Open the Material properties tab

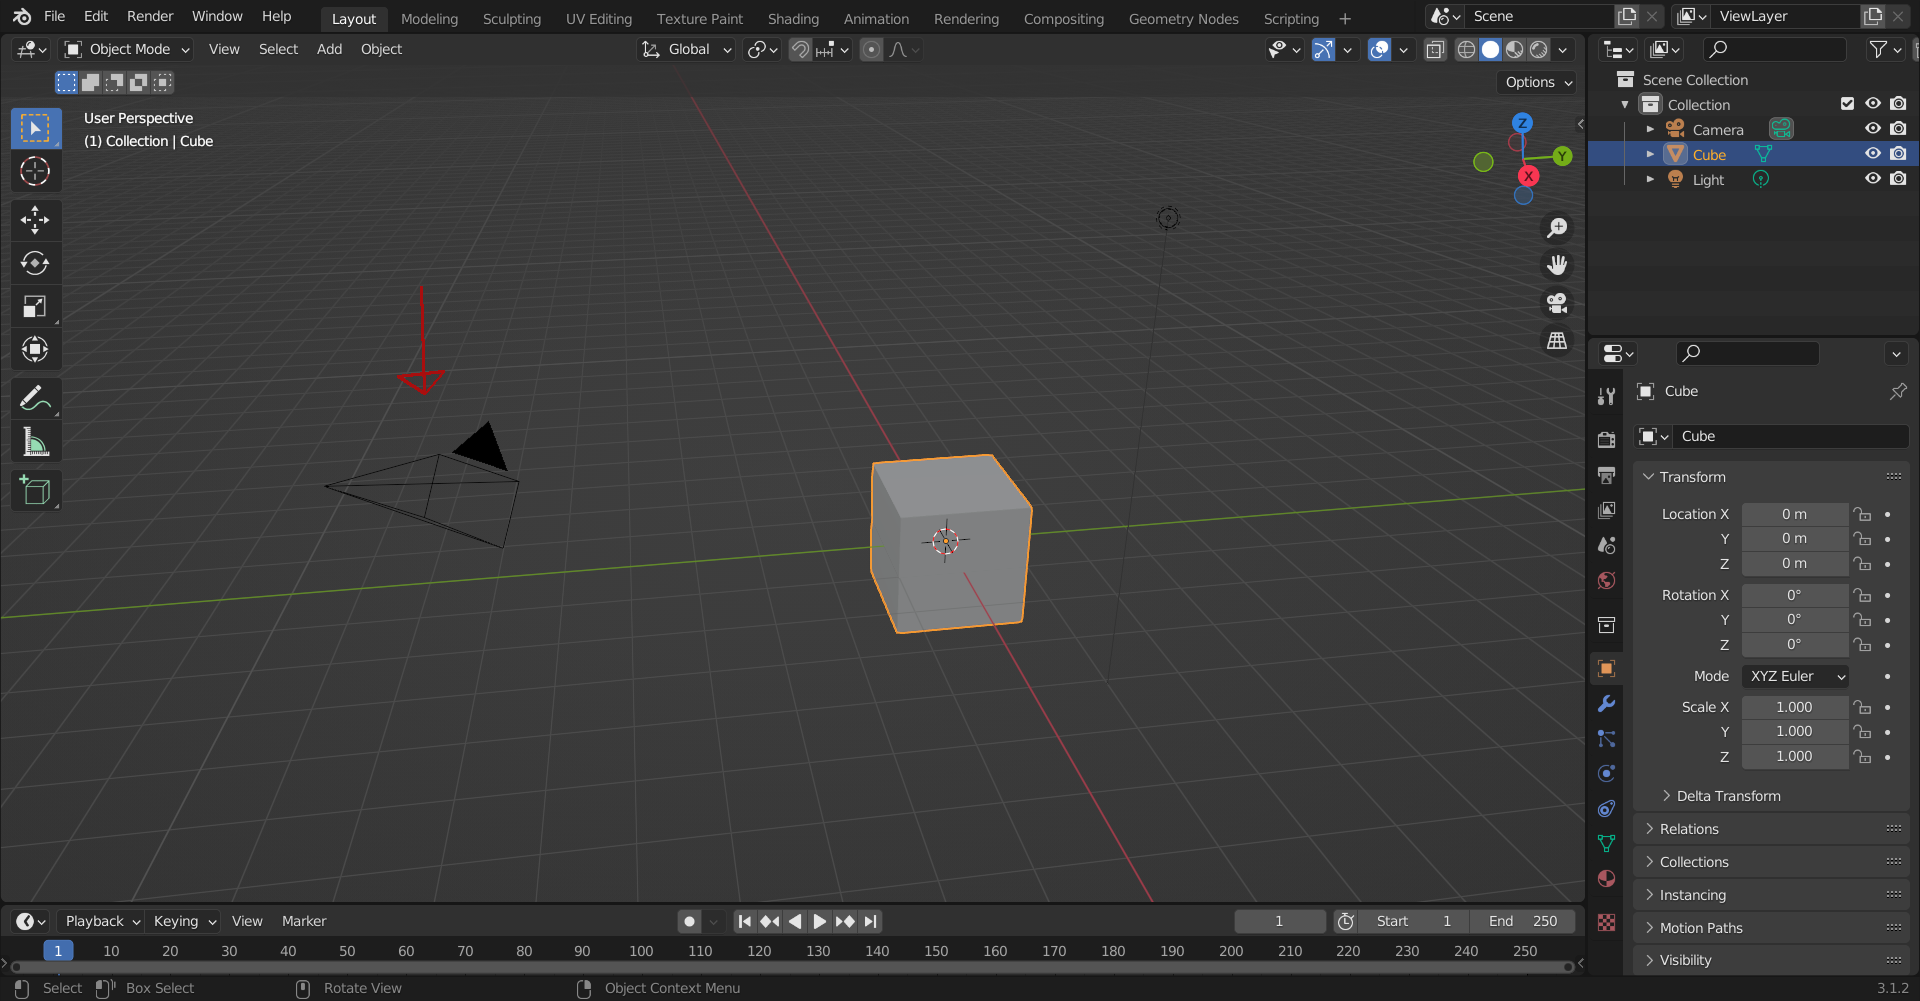pos(1606,878)
